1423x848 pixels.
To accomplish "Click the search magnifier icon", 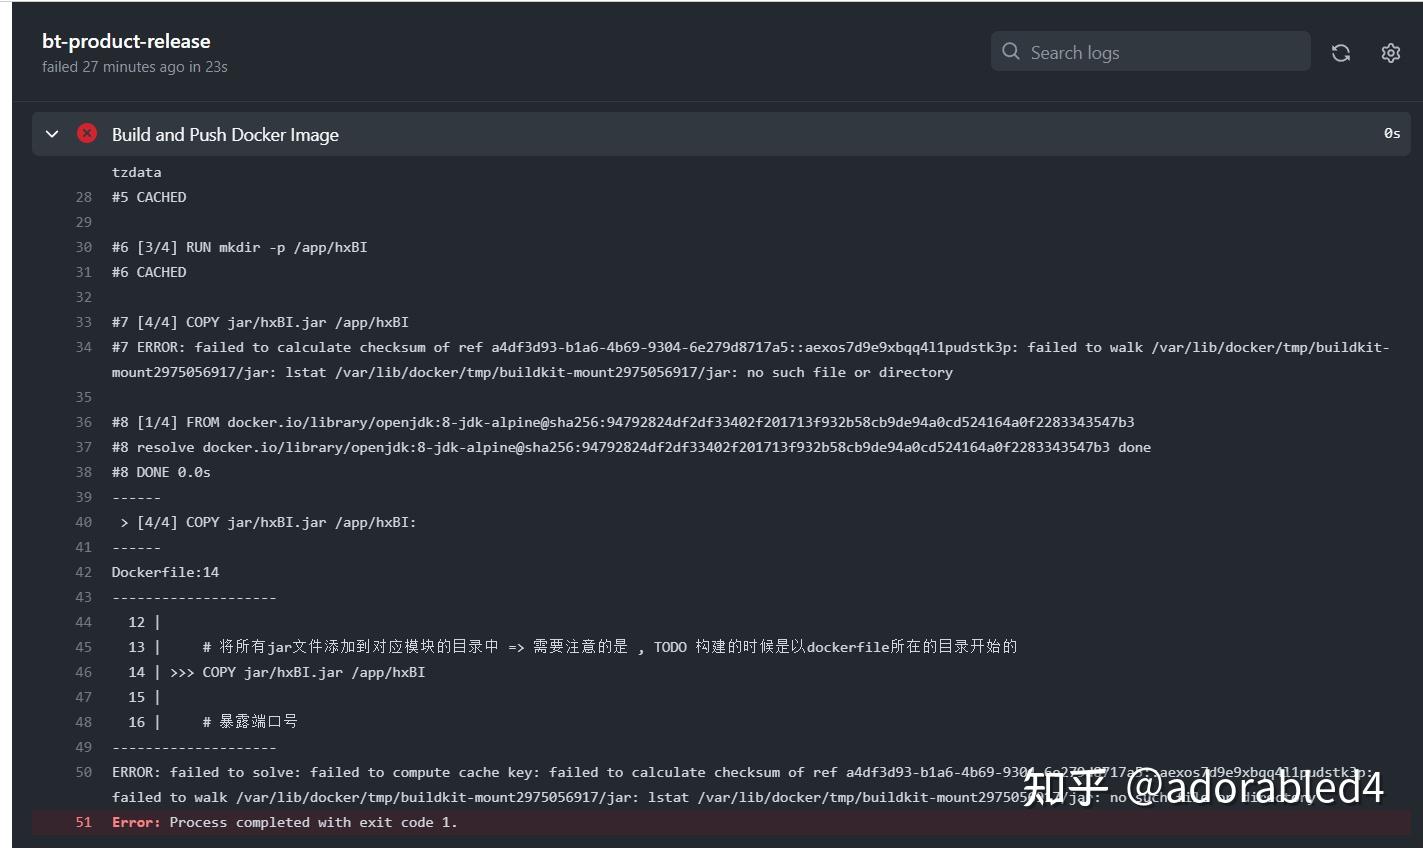I will tap(1010, 51).
